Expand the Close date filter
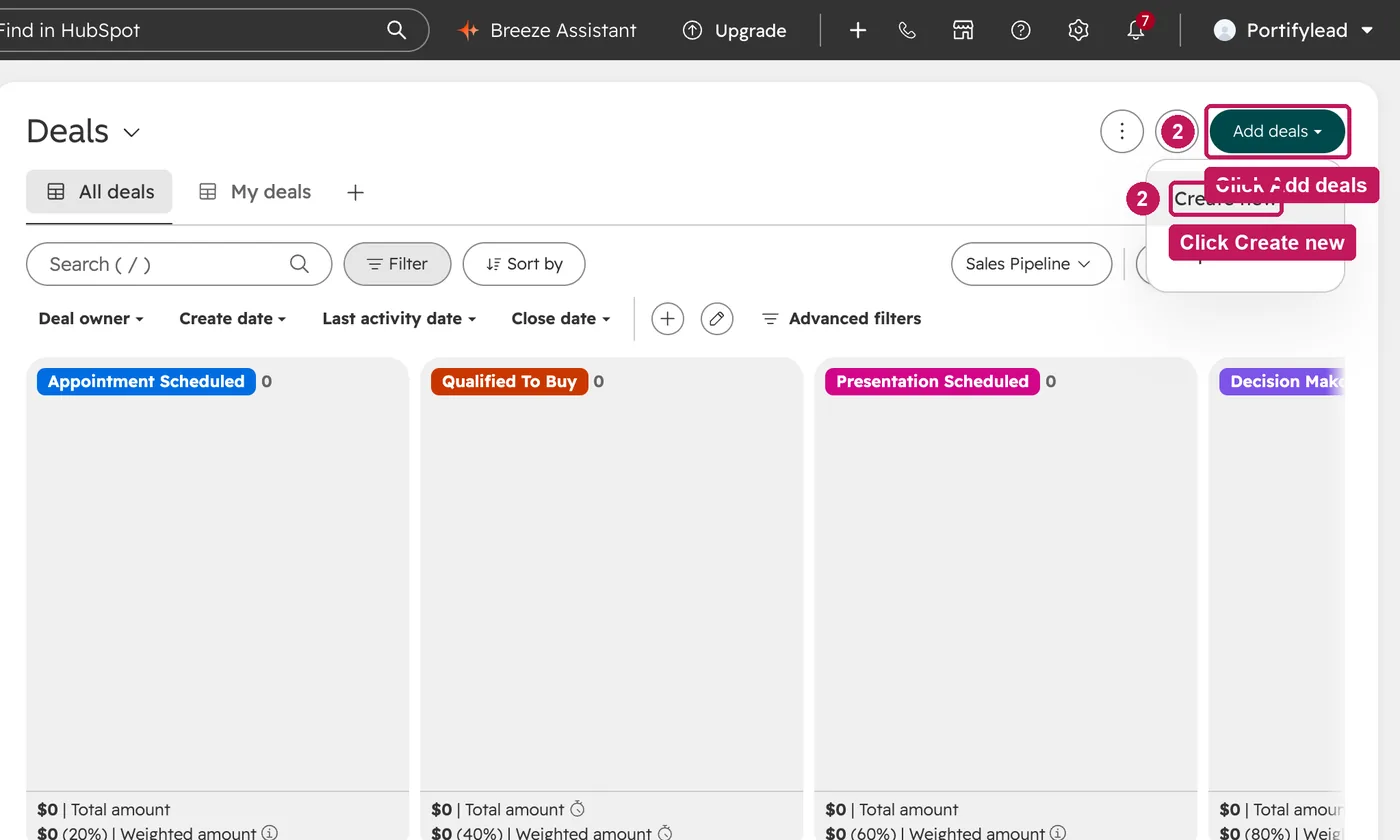Viewport: 1400px width, 840px height. tap(561, 319)
